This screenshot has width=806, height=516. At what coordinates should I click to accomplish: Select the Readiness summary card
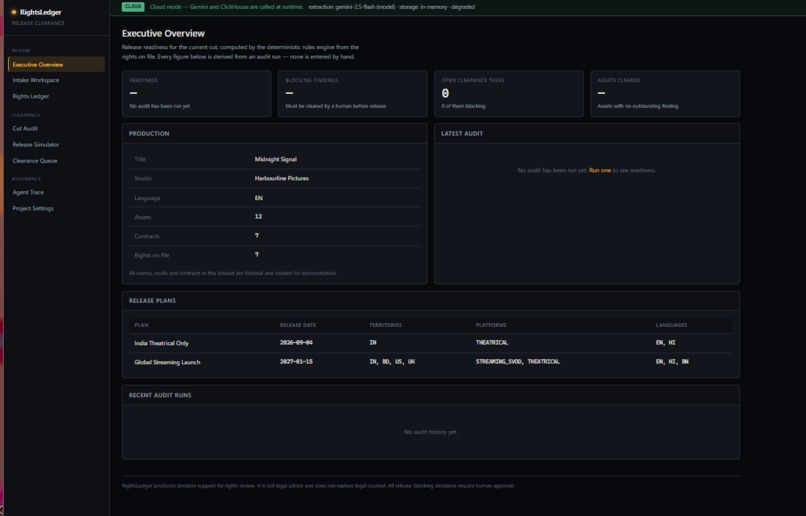[x=196, y=94]
